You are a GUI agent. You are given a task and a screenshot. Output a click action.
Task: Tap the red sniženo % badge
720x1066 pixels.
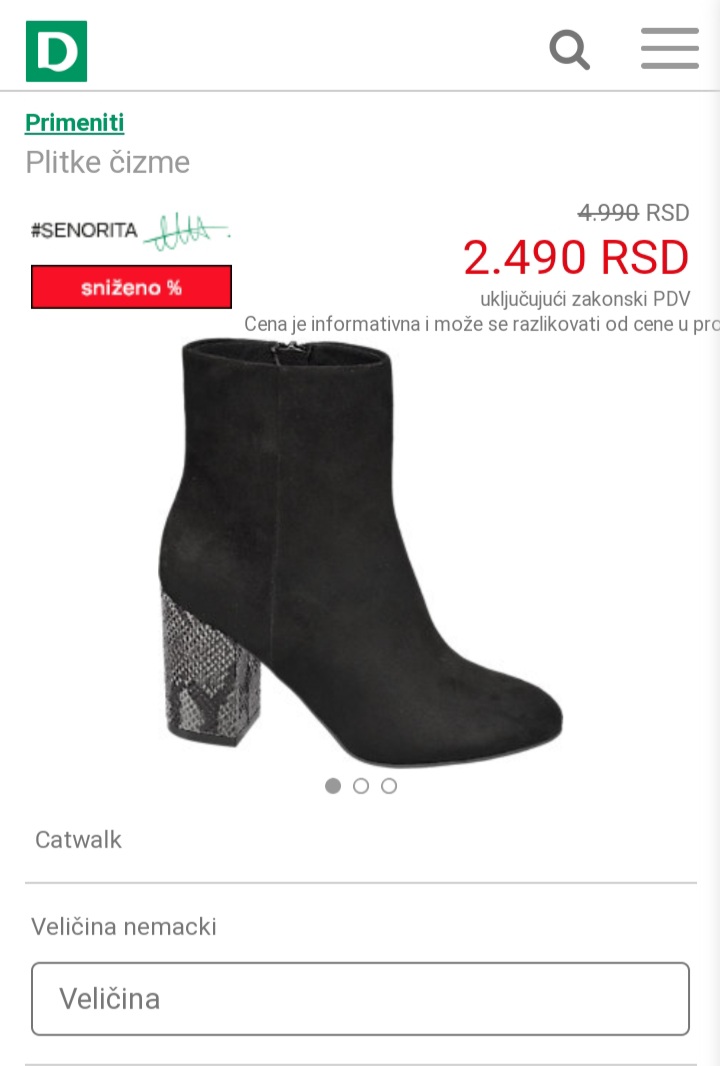[x=131, y=287]
